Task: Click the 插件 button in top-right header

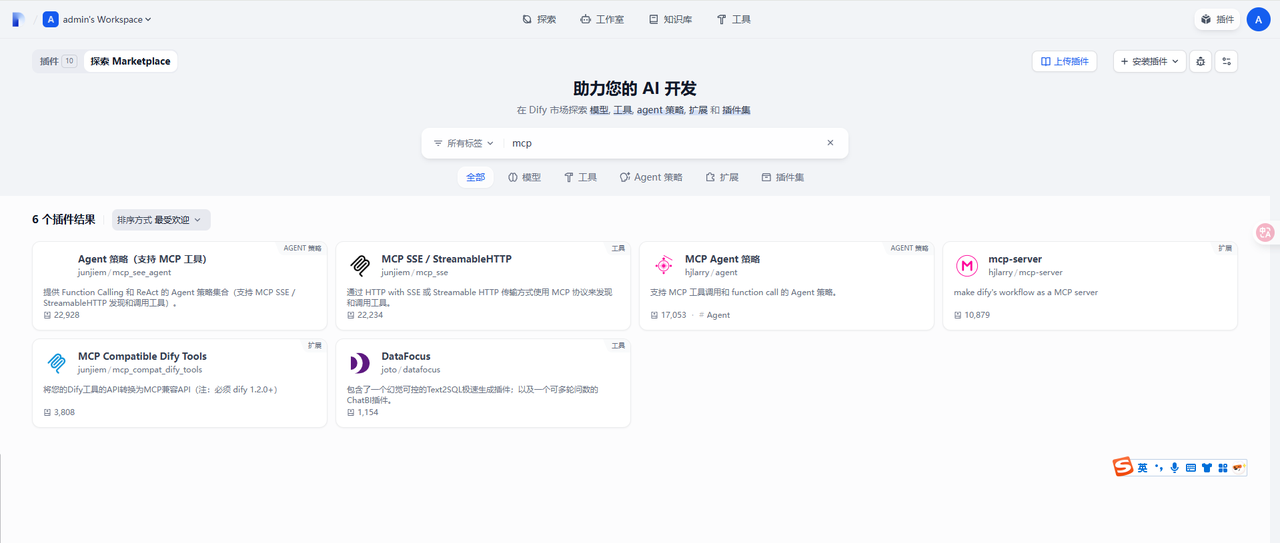Action: pos(1217,19)
